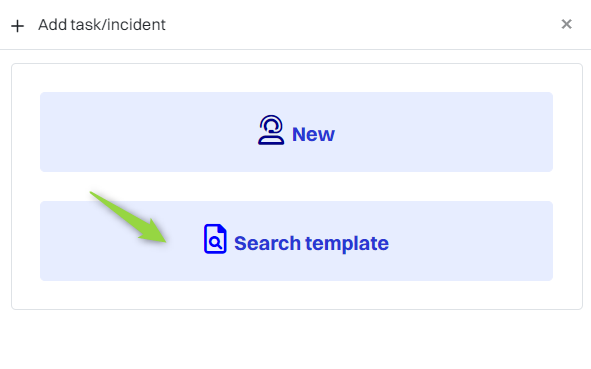Click the plus icon beside Add task/incident
591x369 pixels.
pos(17,26)
